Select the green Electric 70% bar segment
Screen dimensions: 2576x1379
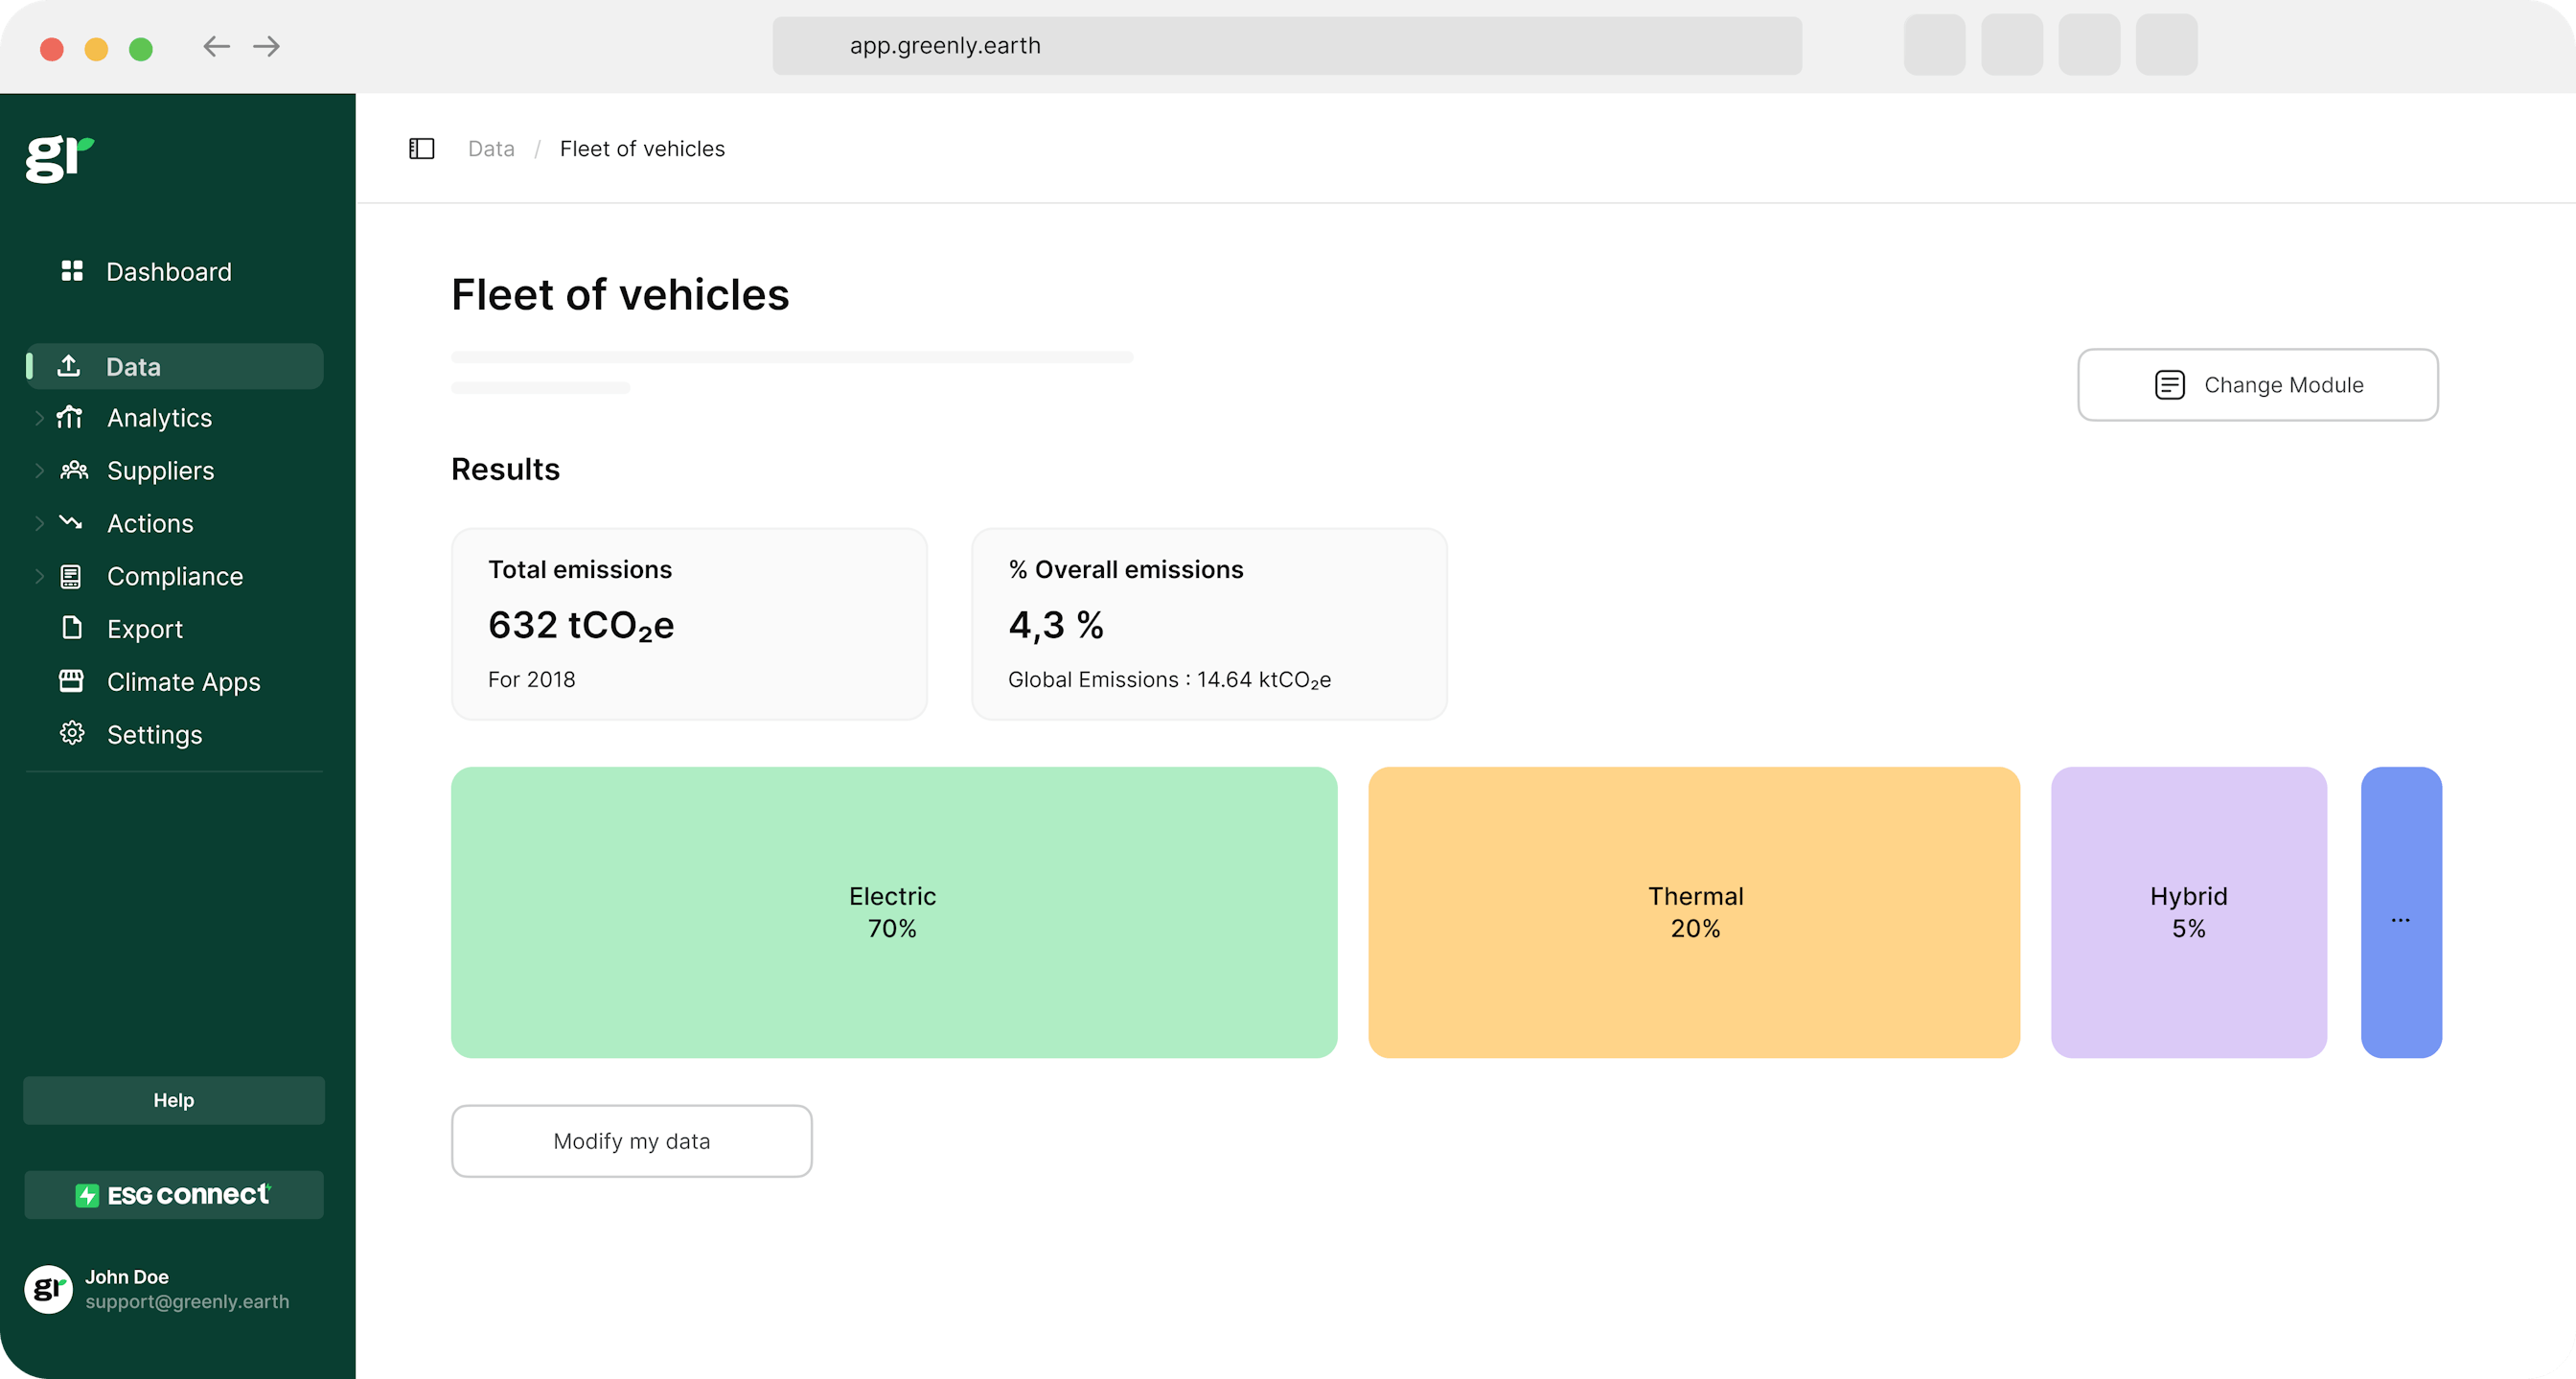[x=893, y=912]
